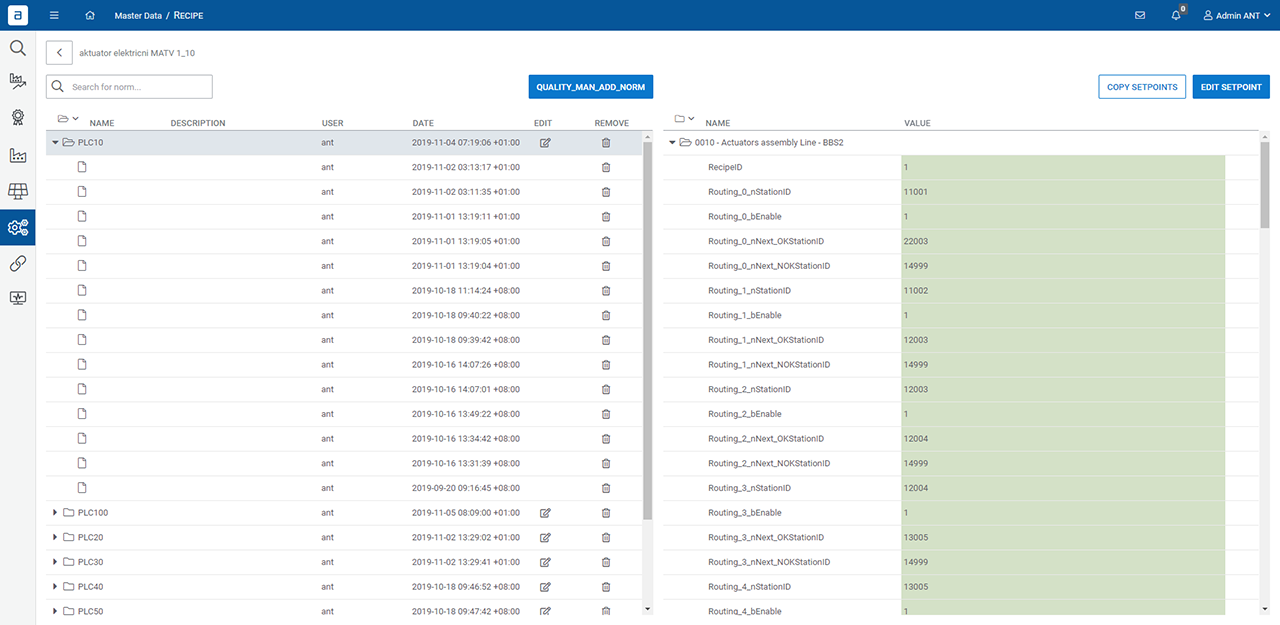Focus the Search for norm field
Viewport: 1280px width, 625px height.
click(129, 87)
